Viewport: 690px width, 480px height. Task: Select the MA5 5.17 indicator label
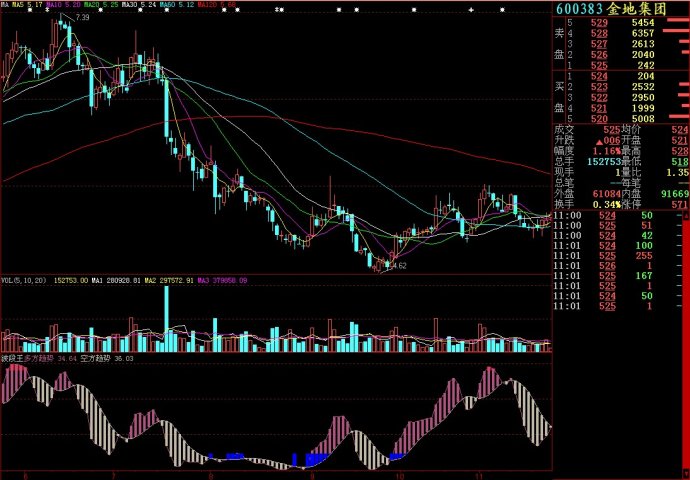[27, 5]
